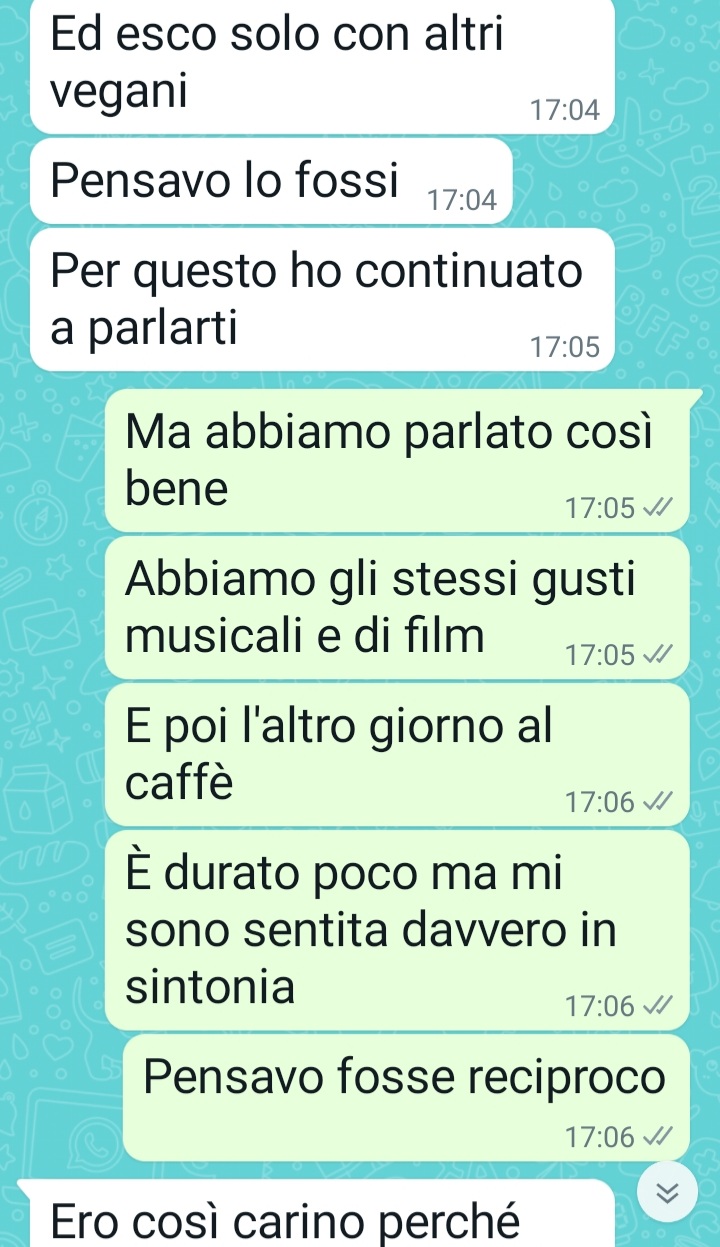Image resolution: width=720 pixels, height=1247 pixels.
Task: Tap the 'Per questo ho continuato a parlarti' message
Action: point(322,300)
